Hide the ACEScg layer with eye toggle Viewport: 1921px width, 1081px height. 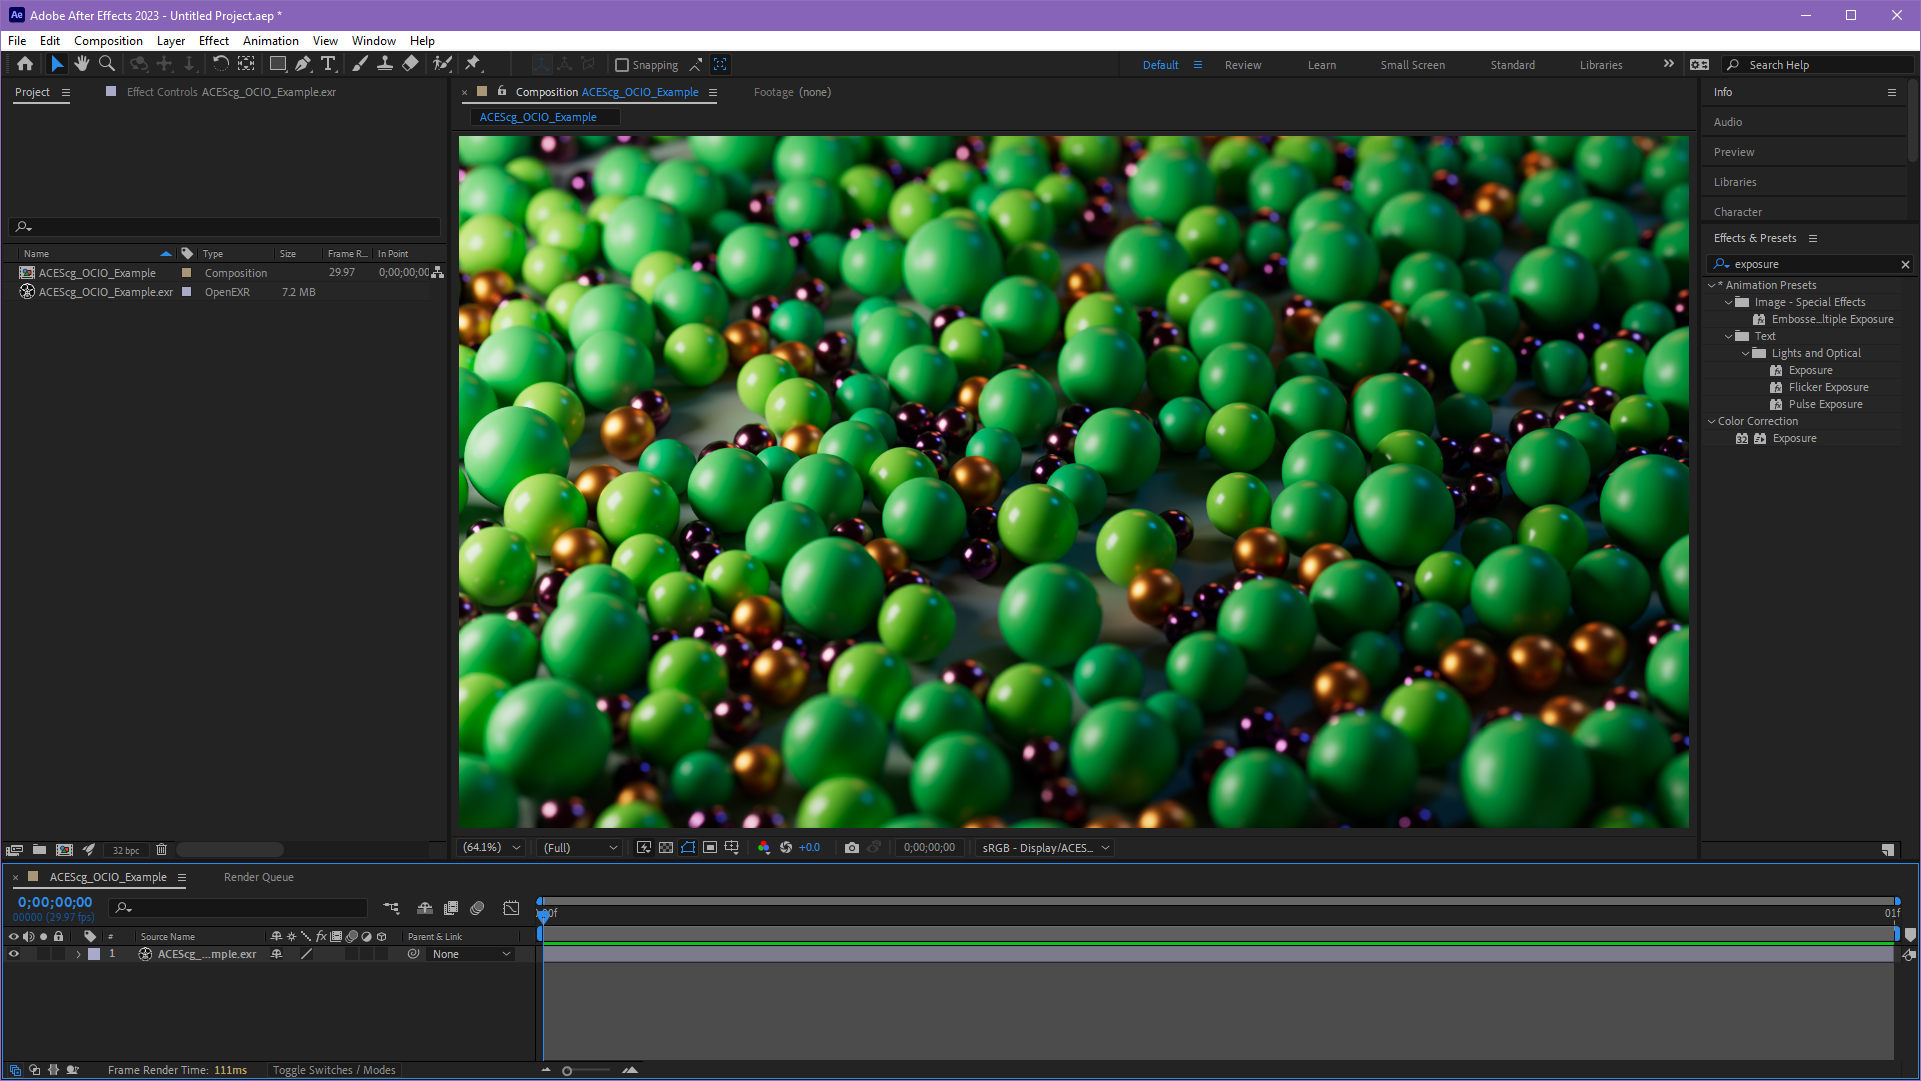pyautogui.click(x=14, y=954)
